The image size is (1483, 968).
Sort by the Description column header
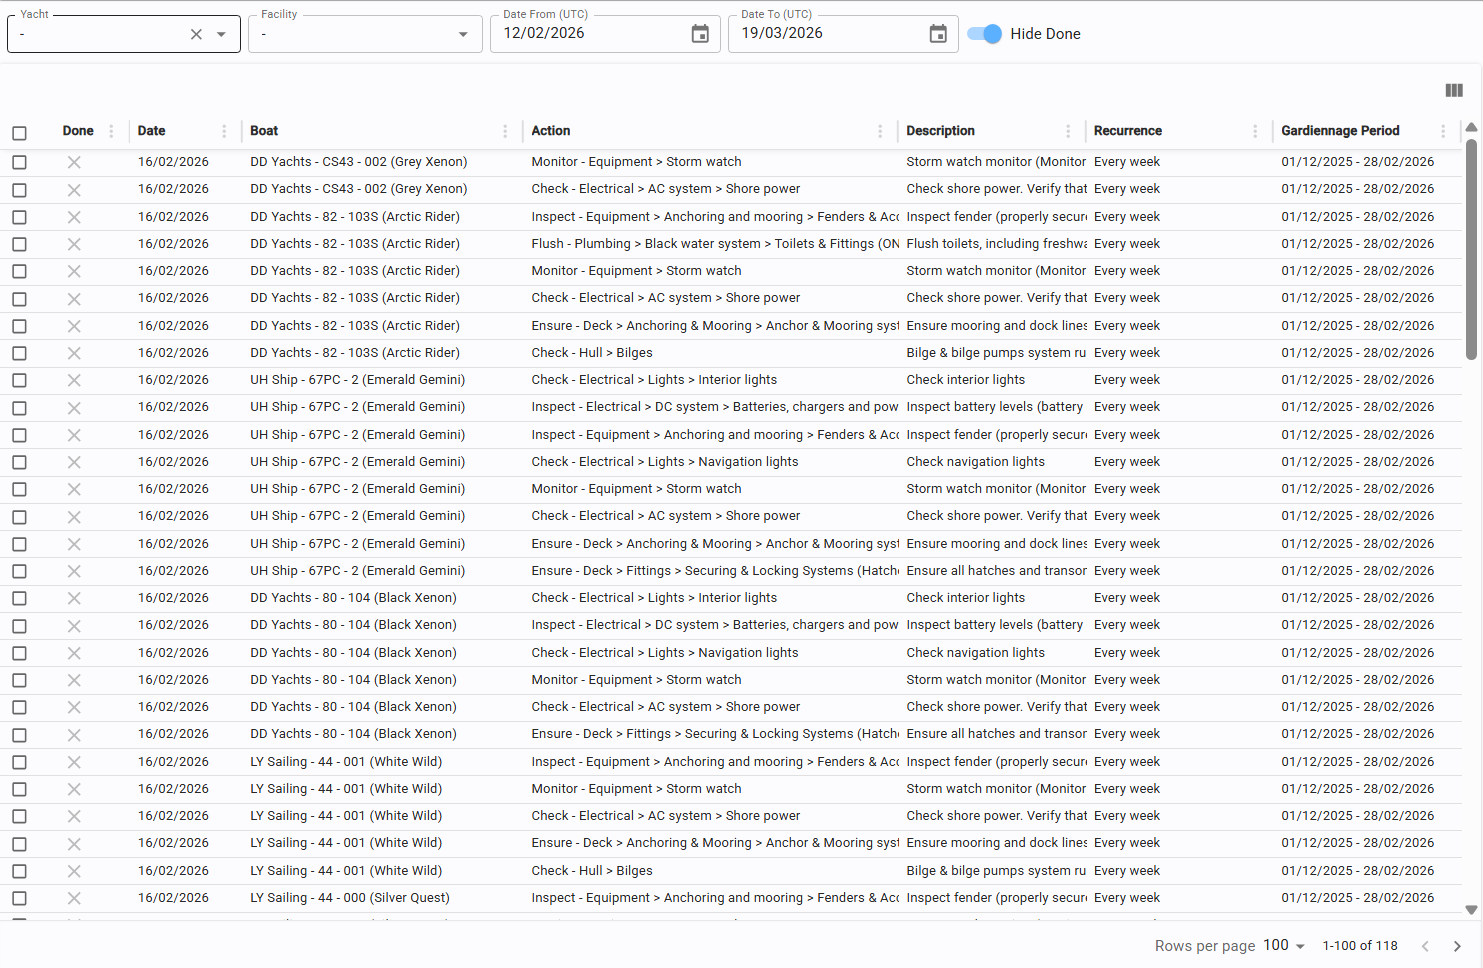coord(940,131)
